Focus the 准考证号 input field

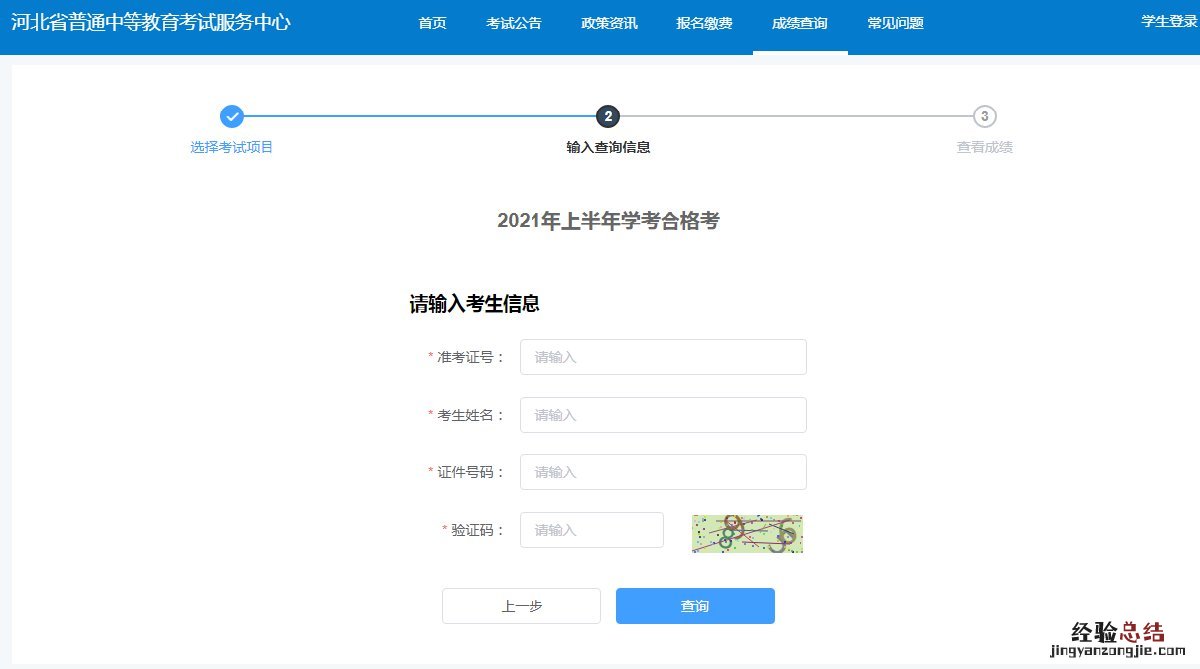point(663,357)
